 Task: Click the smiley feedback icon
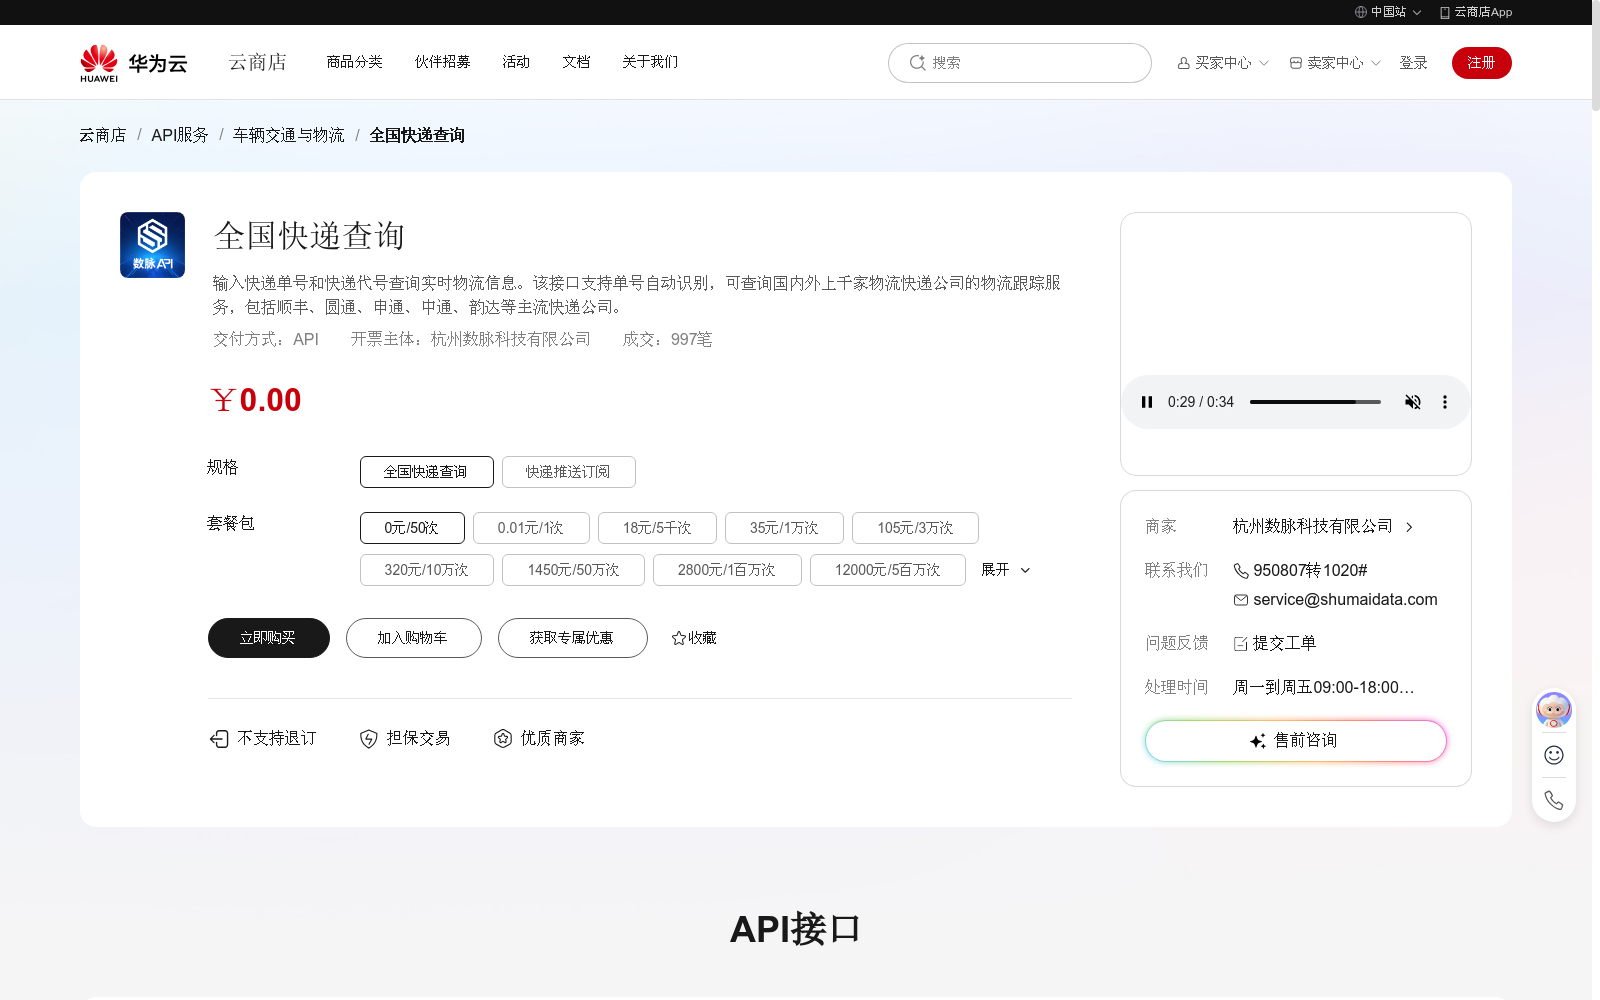(x=1554, y=755)
